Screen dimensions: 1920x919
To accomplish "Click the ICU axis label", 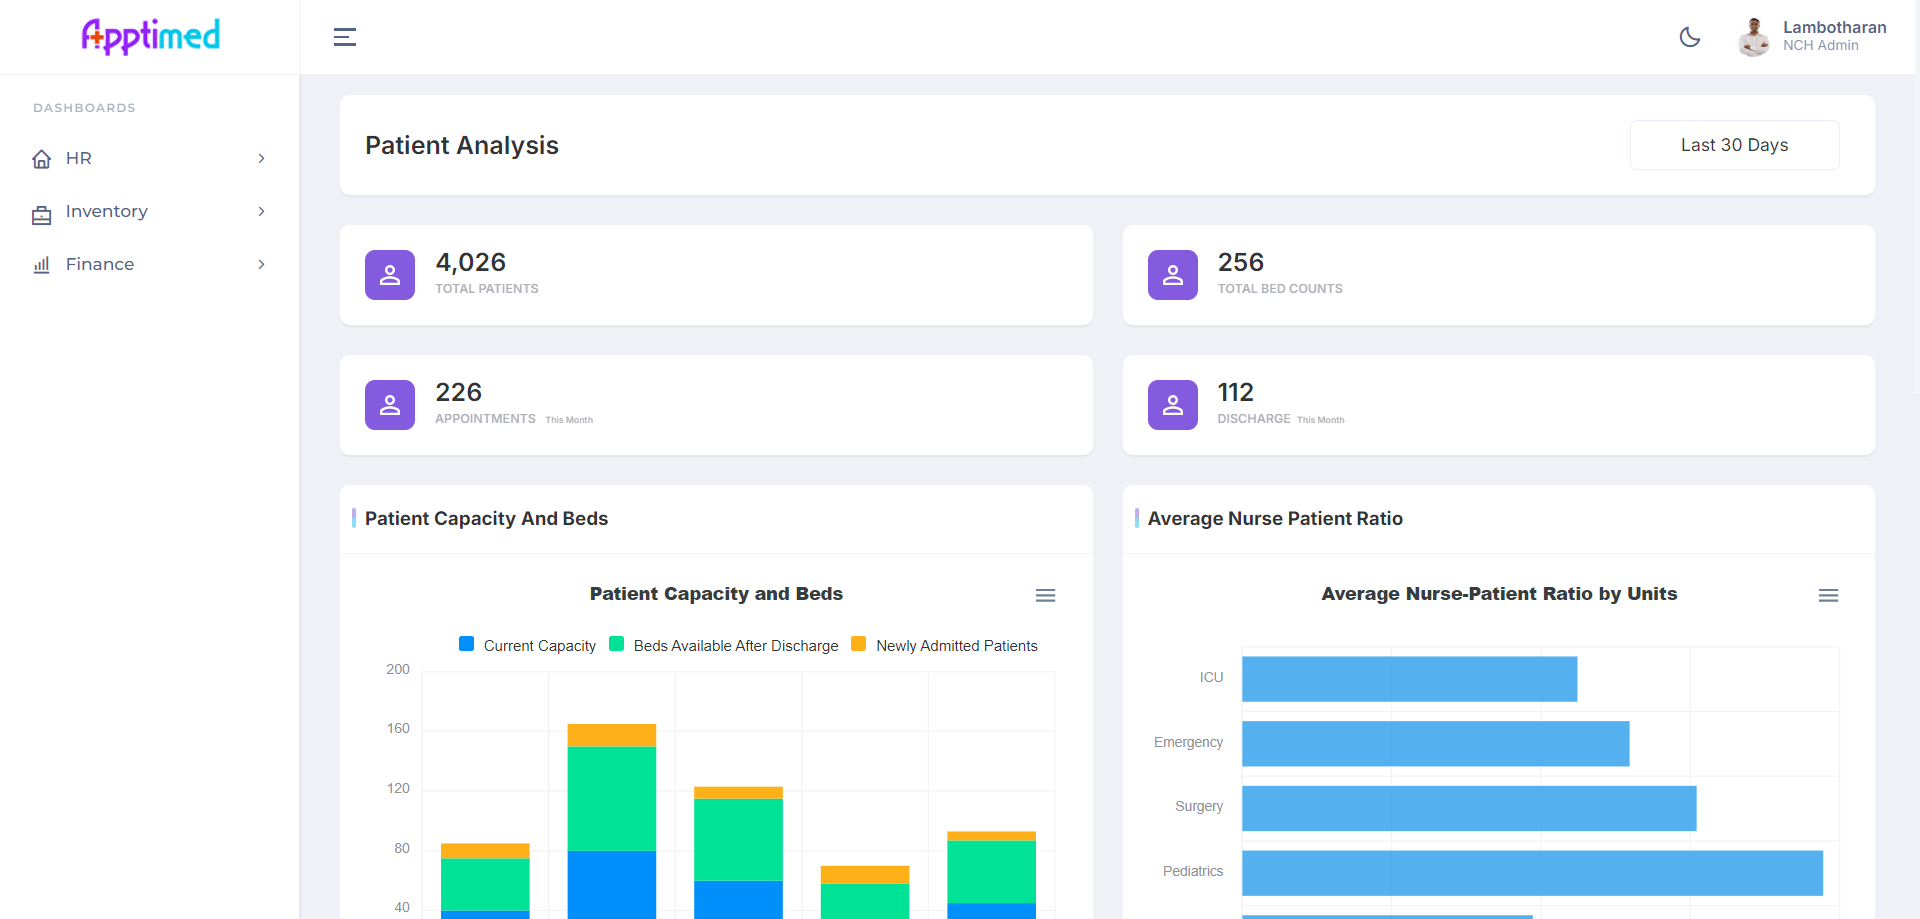I will [1211, 677].
